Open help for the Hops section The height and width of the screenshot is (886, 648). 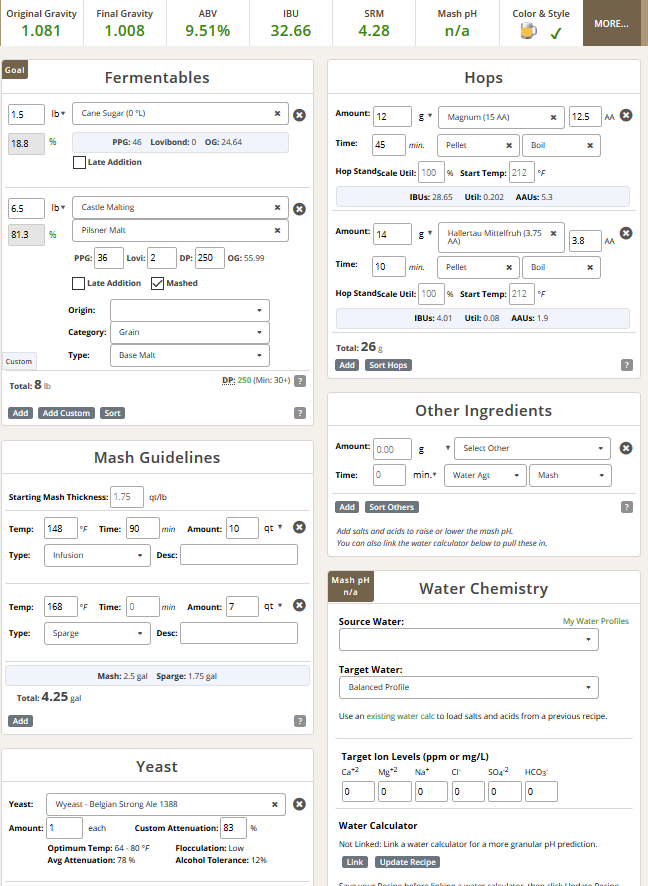pyautogui.click(x=627, y=365)
